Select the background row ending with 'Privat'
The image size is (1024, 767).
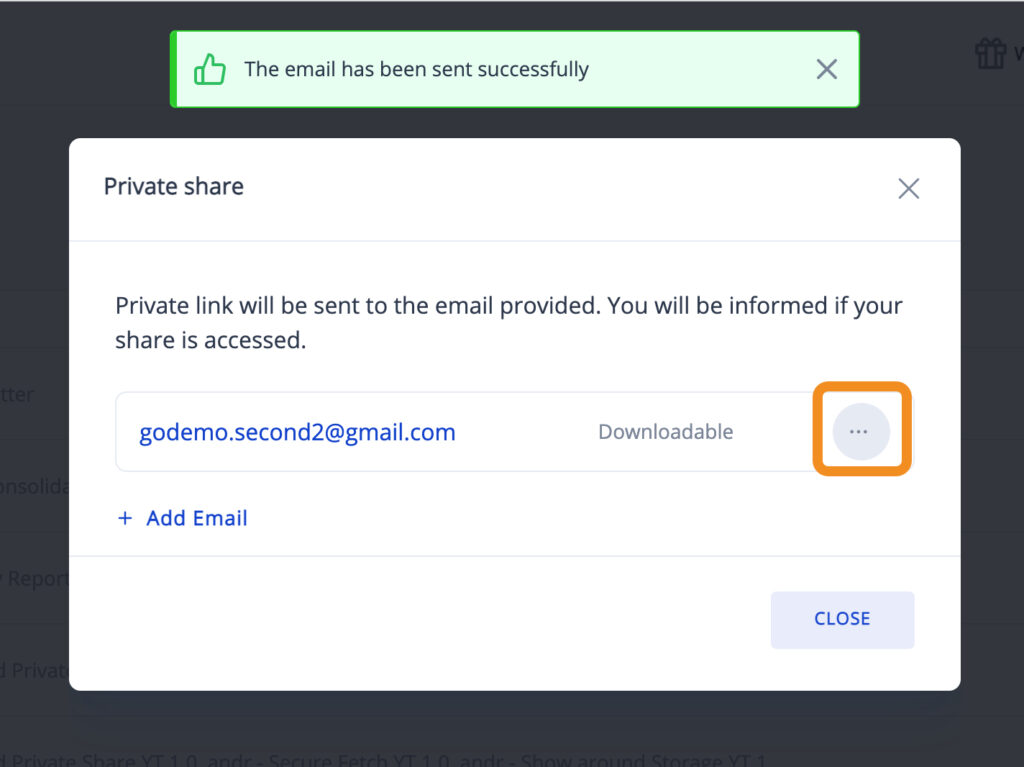[34, 670]
